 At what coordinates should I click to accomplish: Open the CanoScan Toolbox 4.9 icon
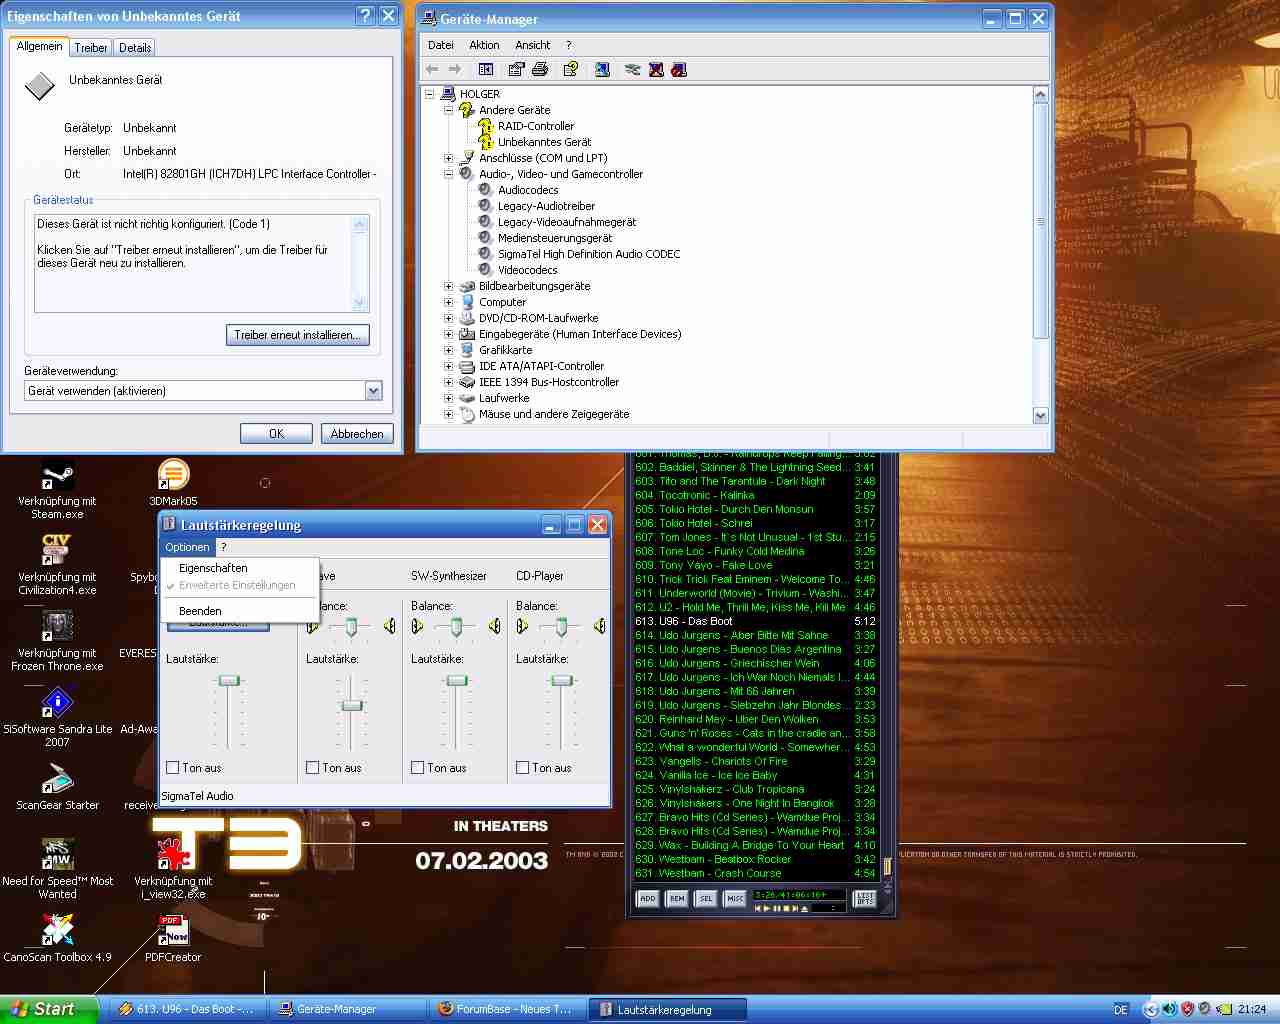[x=57, y=939]
